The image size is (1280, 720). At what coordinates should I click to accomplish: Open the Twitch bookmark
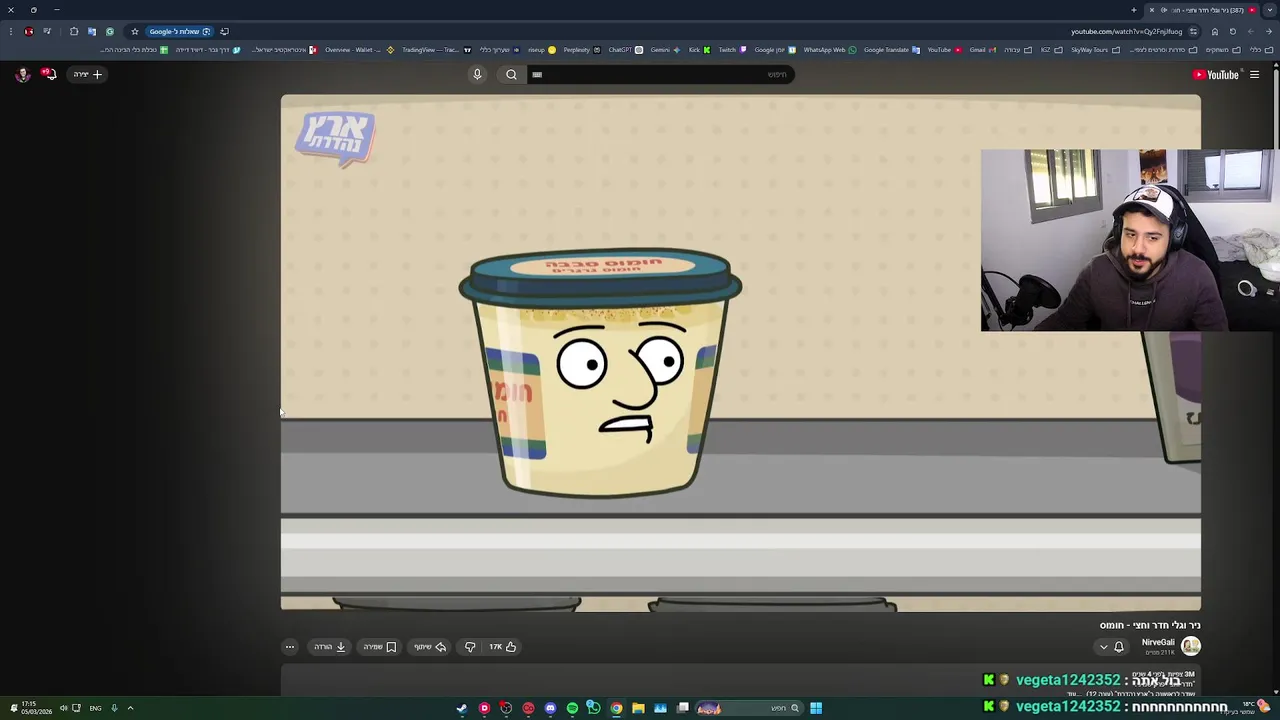[x=732, y=50]
